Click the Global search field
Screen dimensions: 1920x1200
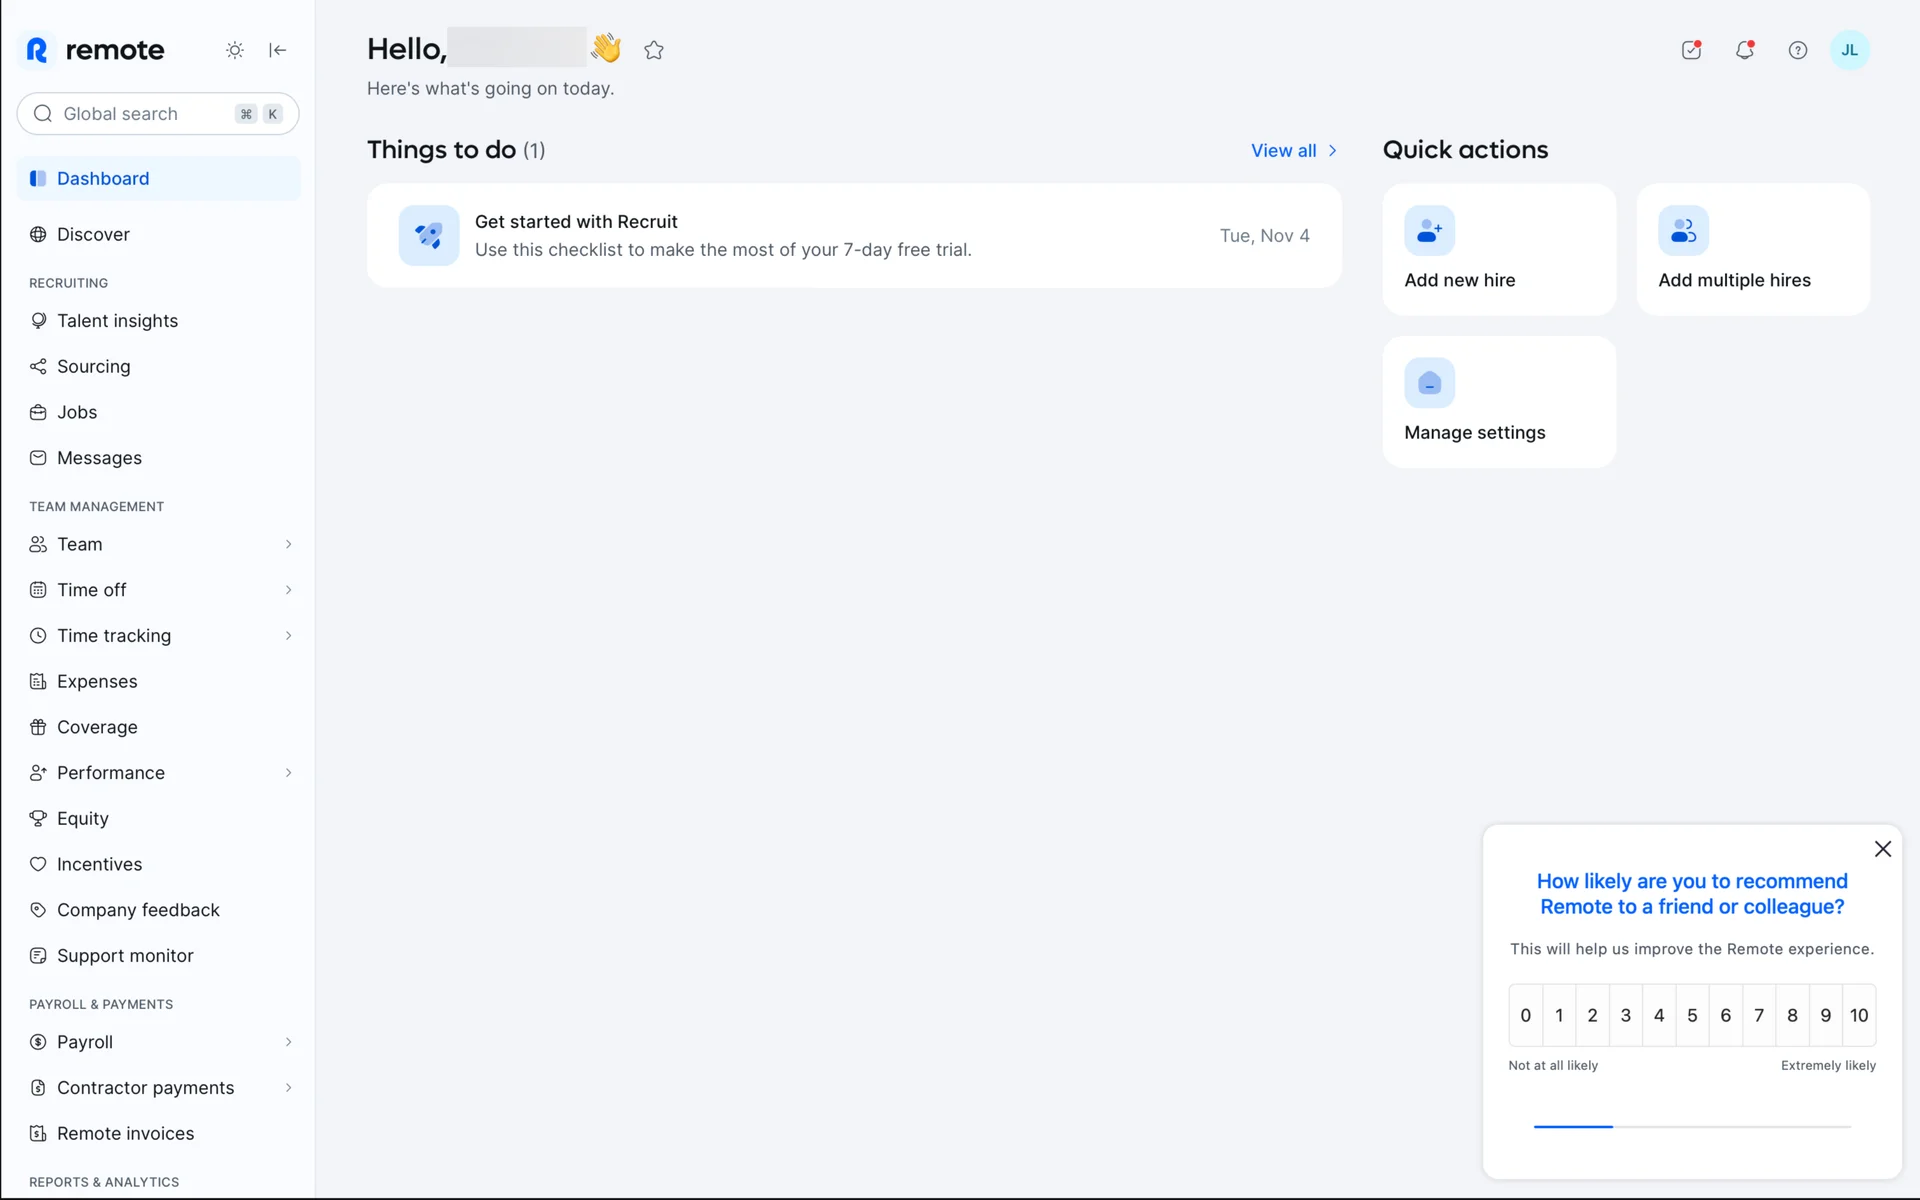(x=140, y=114)
